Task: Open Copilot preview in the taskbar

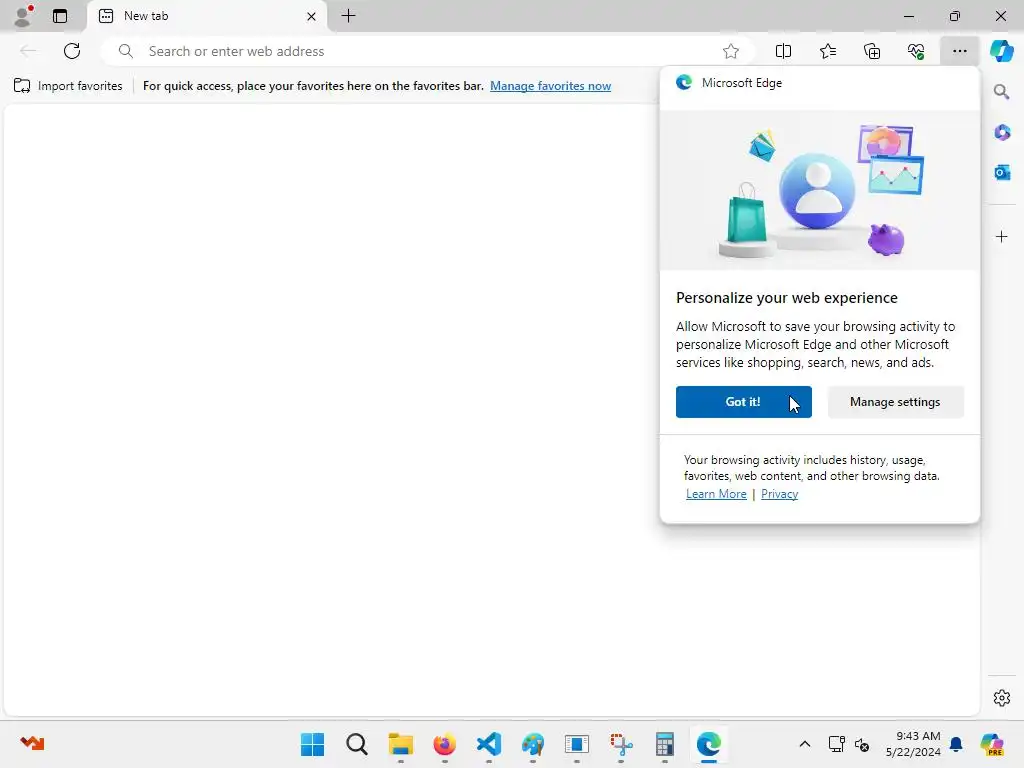Action: [991, 744]
